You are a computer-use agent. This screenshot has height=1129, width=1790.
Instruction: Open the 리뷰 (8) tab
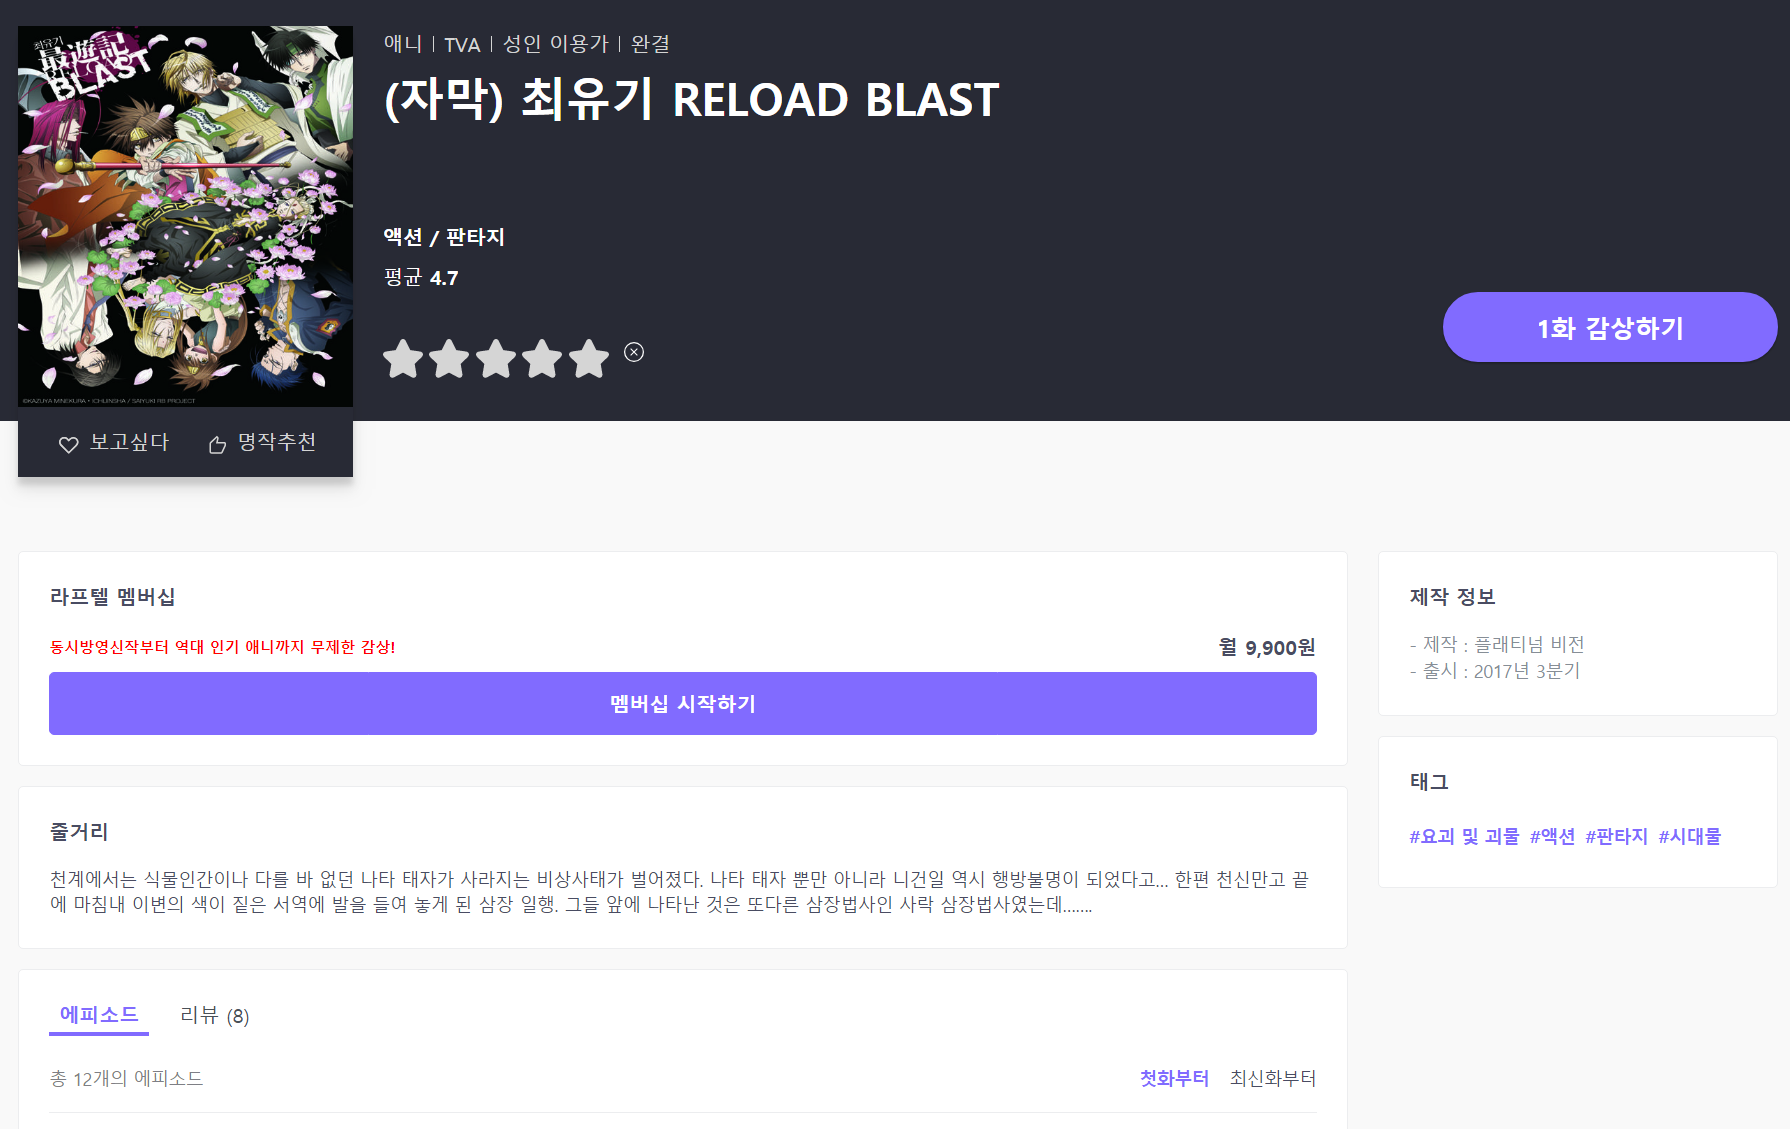[x=214, y=1016]
